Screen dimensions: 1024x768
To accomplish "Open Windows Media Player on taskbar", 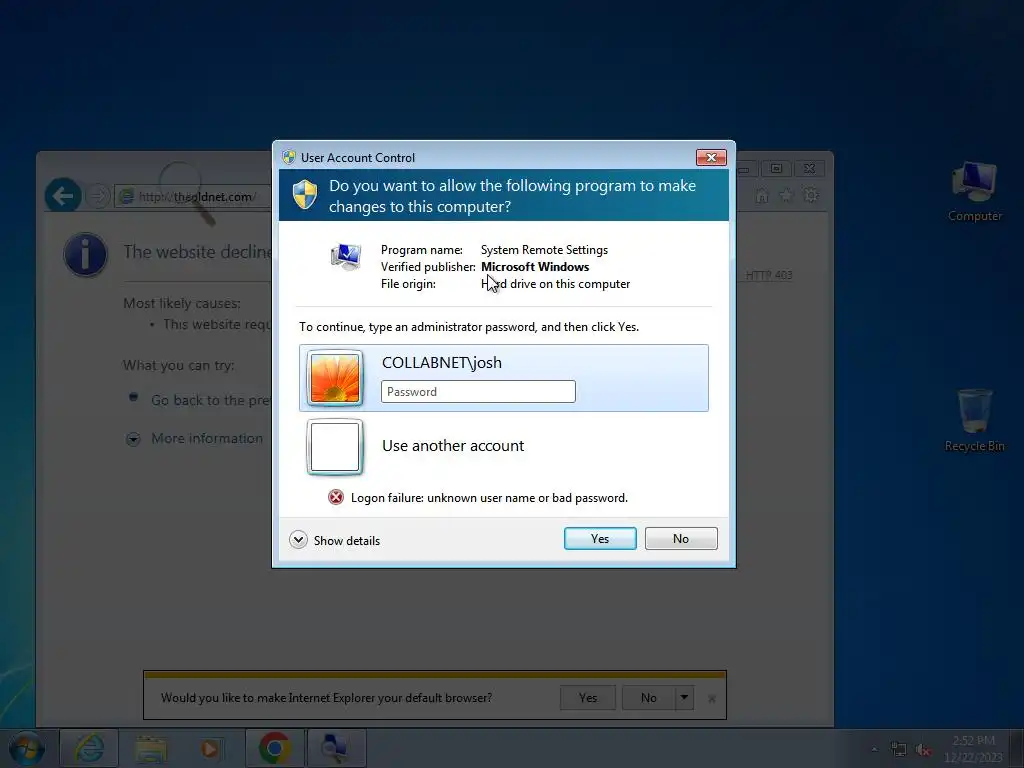I will 210,748.
